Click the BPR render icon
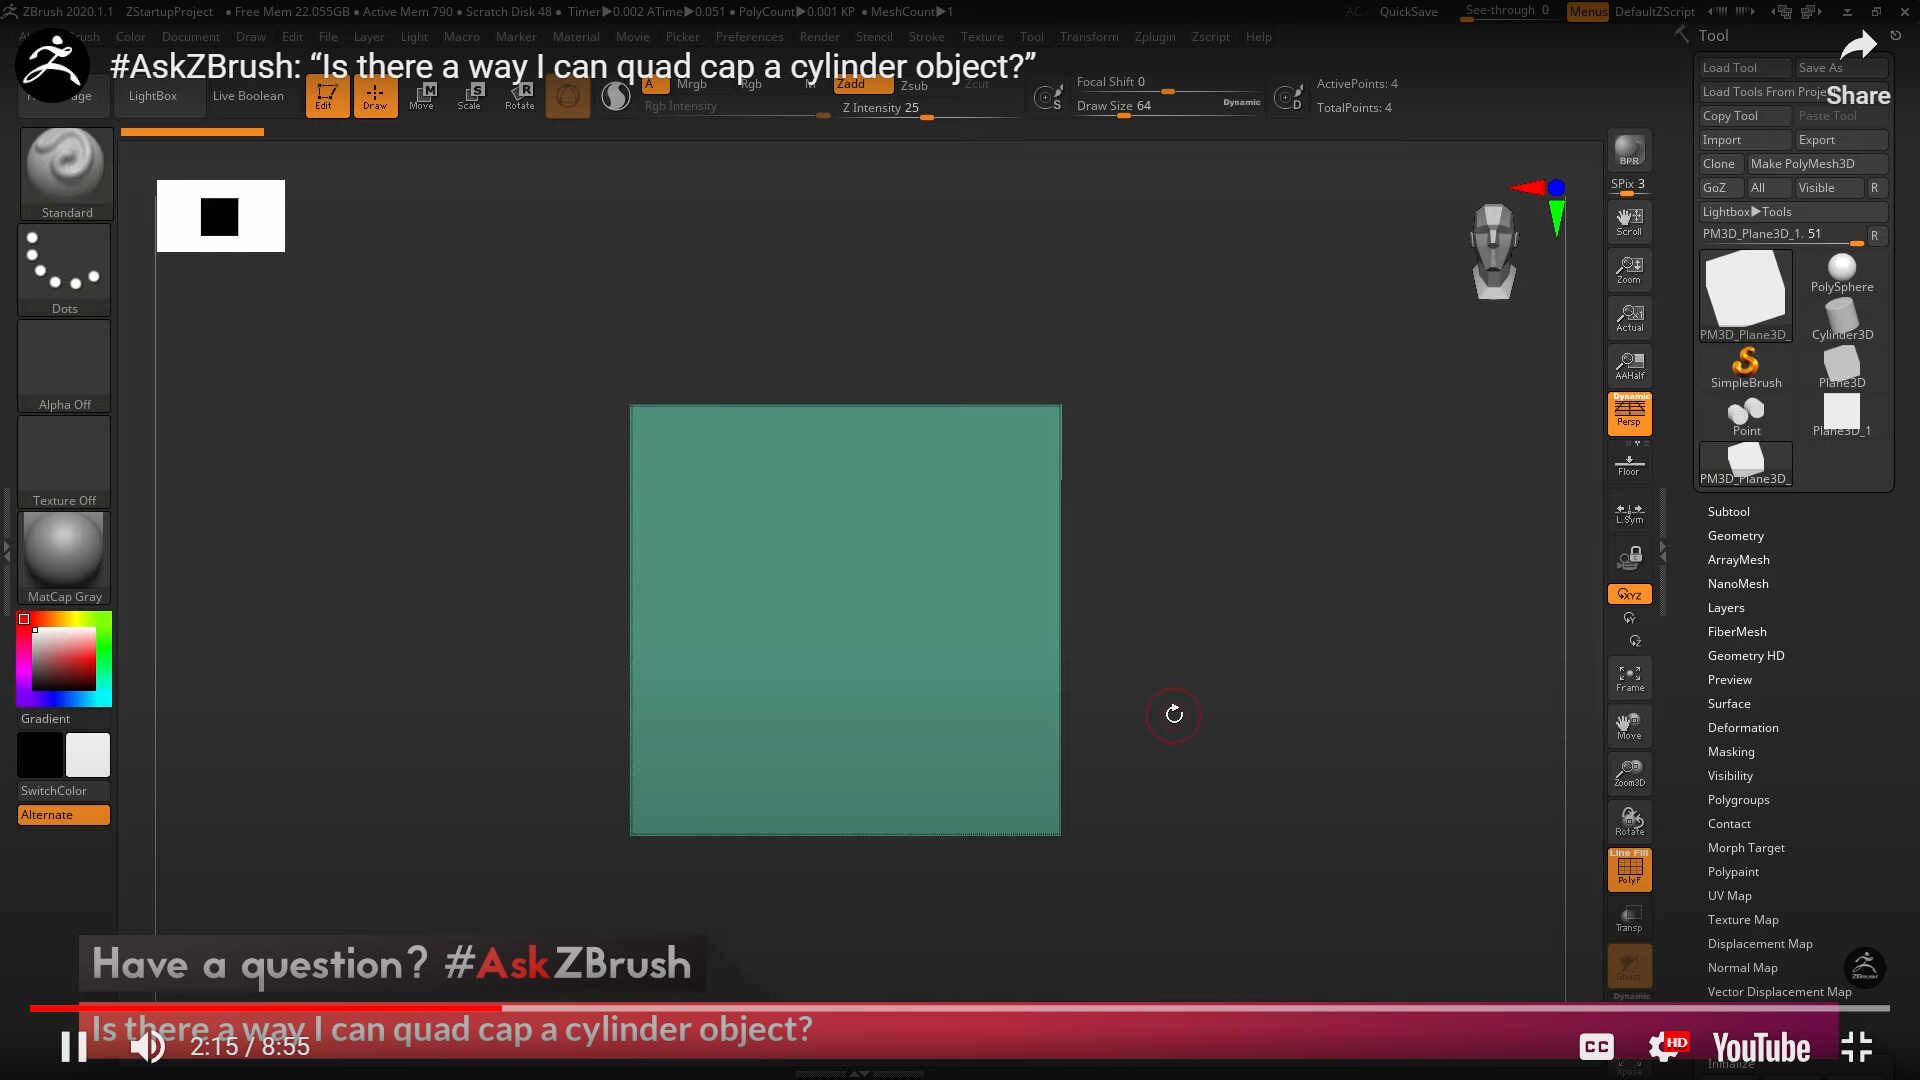The image size is (1920, 1080). tap(1629, 150)
